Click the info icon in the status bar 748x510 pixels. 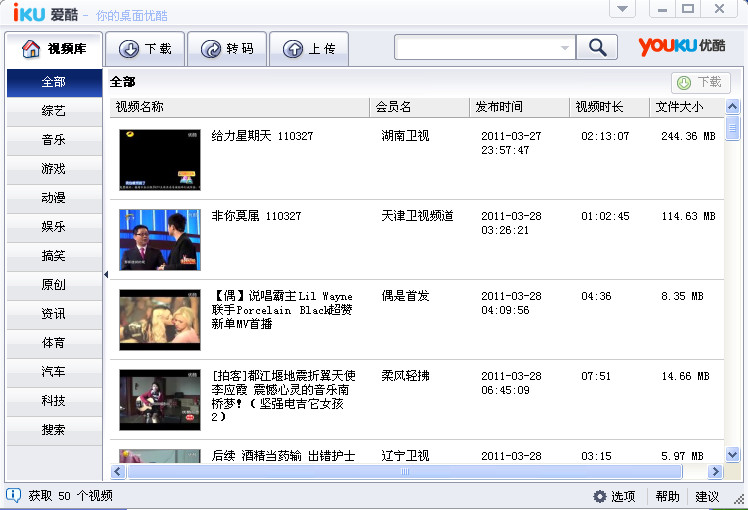tap(13, 495)
